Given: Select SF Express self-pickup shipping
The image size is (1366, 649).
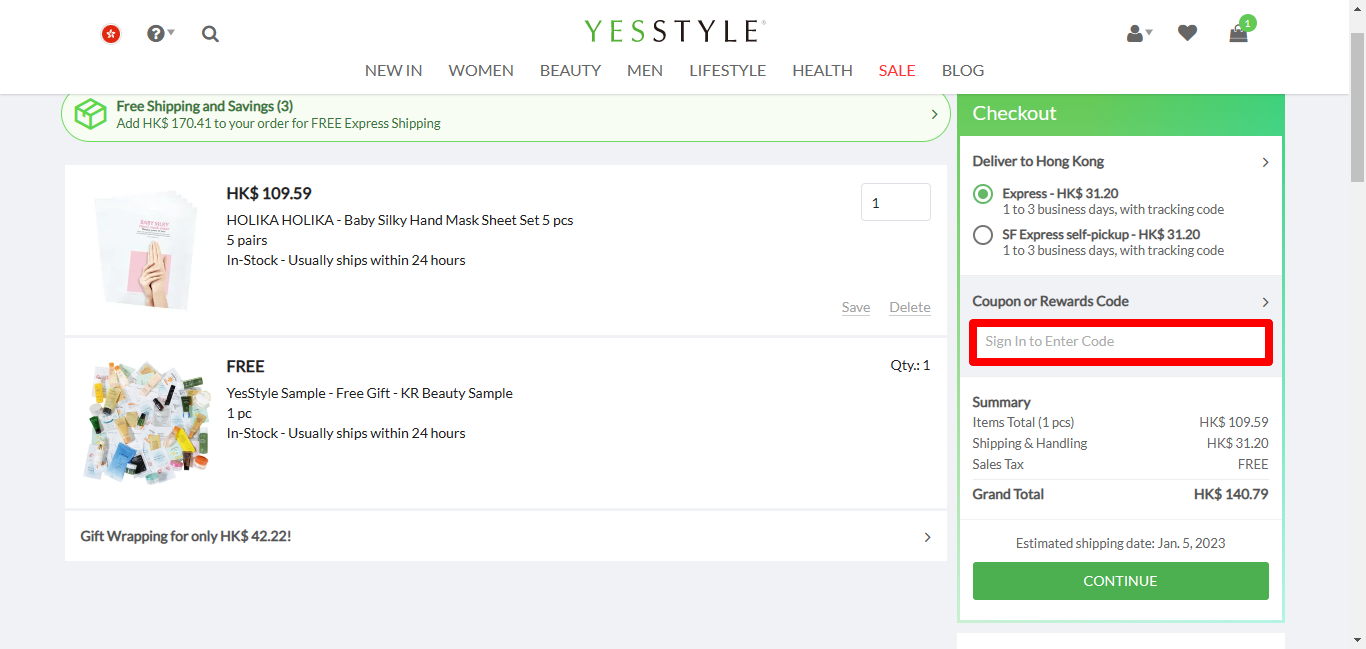Looking at the screenshot, I should [x=982, y=235].
